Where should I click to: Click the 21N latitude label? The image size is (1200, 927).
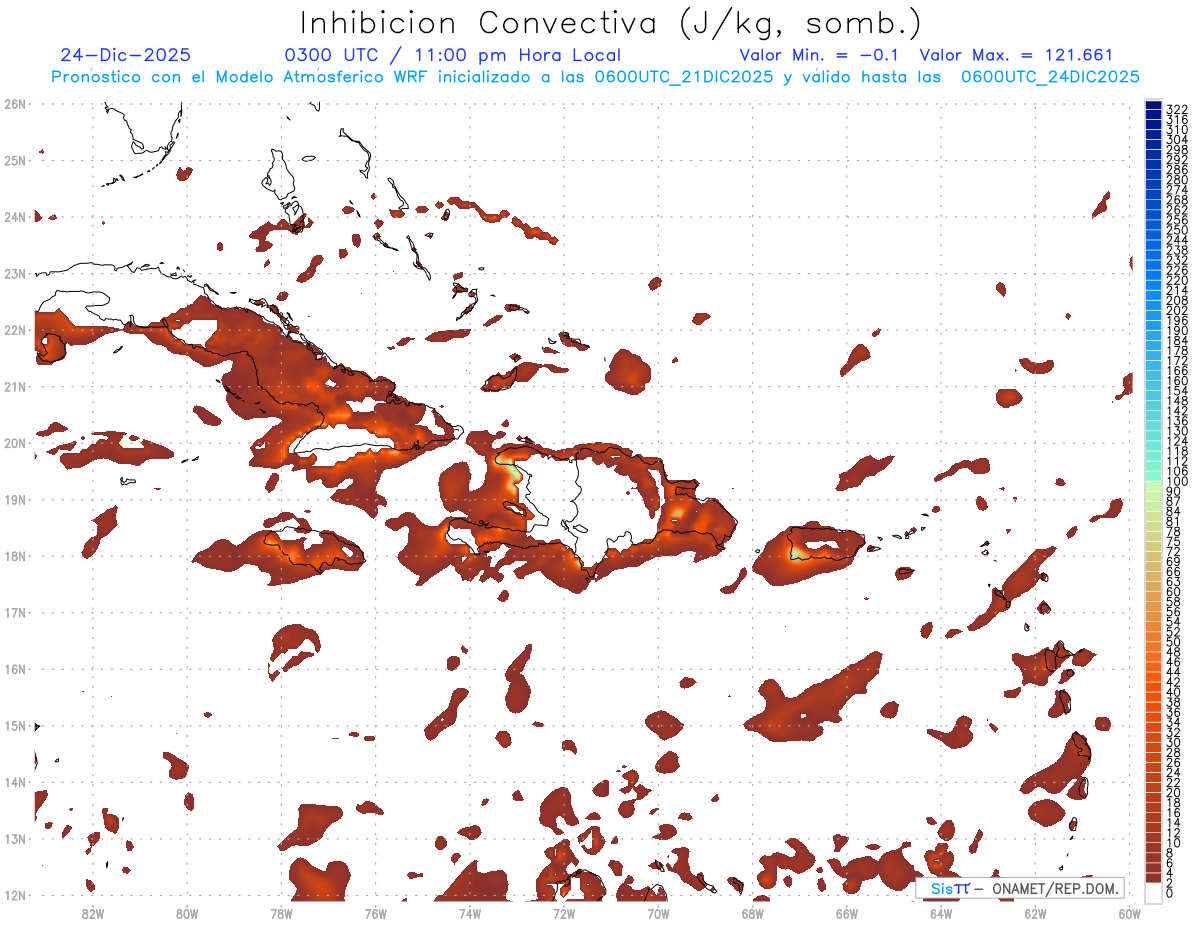[x=15, y=386]
